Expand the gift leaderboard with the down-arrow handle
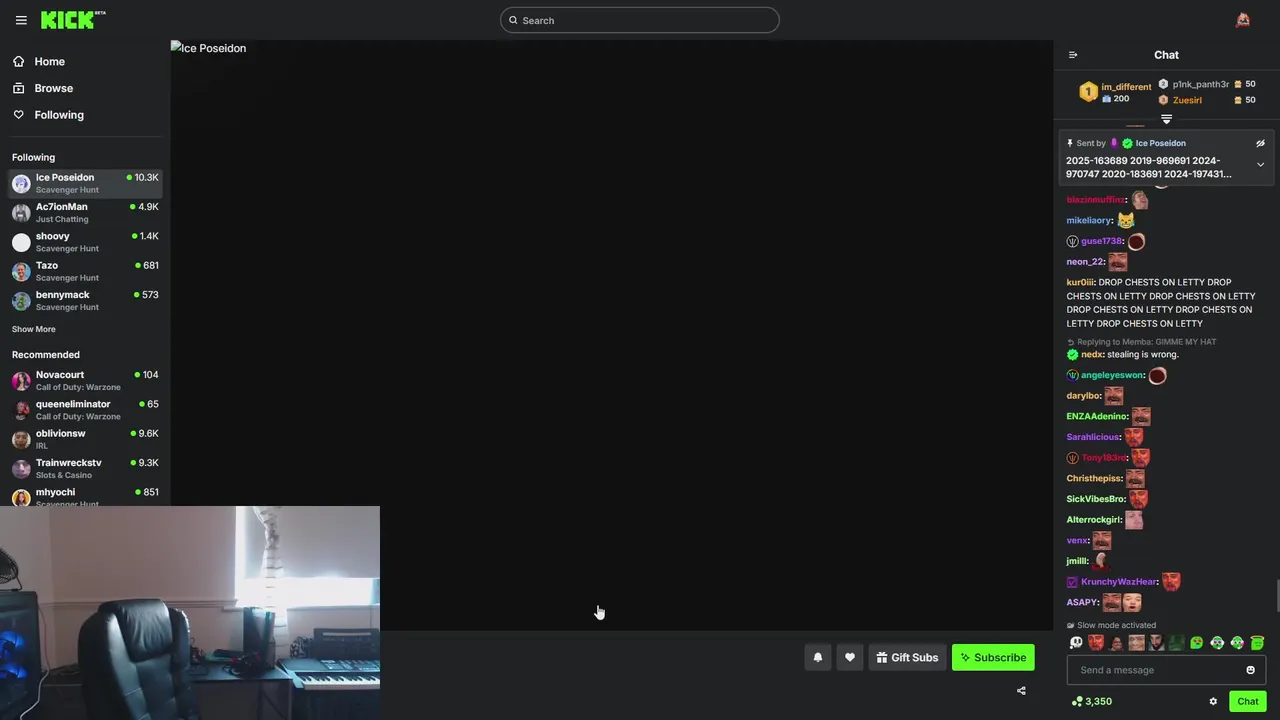This screenshot has width=1280, height=720. coord(1166,119)
